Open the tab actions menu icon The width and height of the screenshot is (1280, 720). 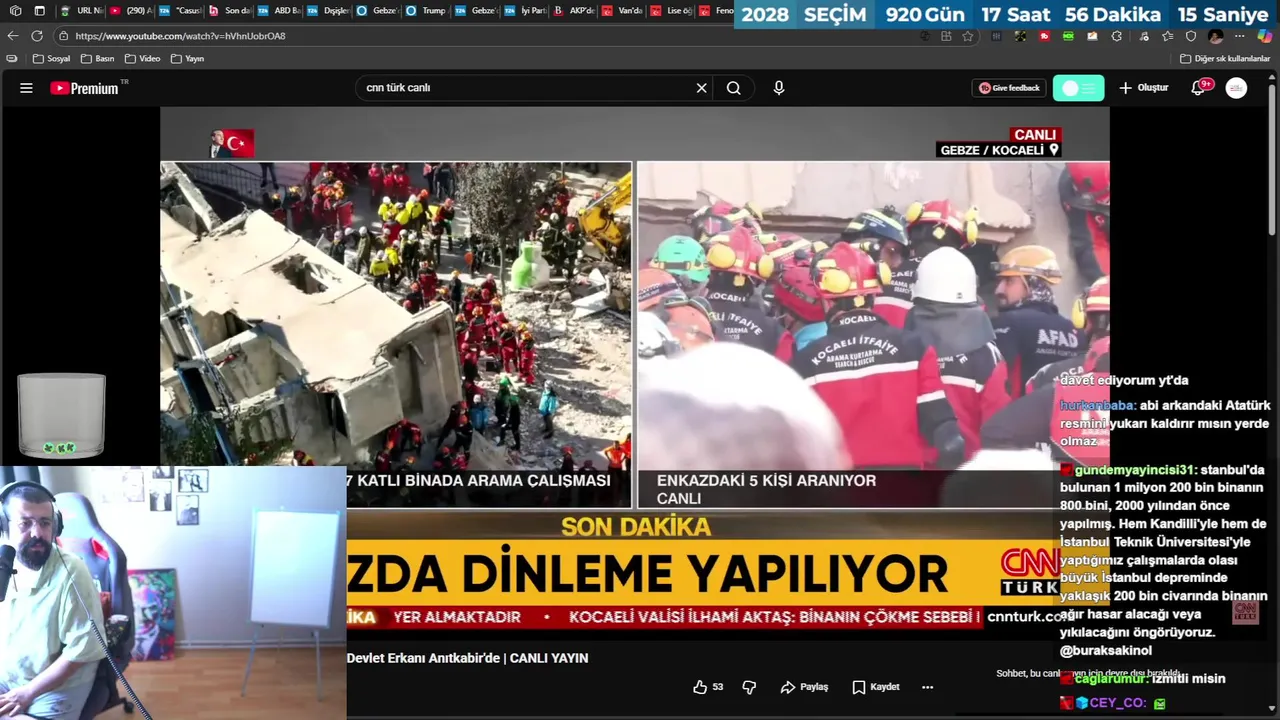[x=40, y=11]
